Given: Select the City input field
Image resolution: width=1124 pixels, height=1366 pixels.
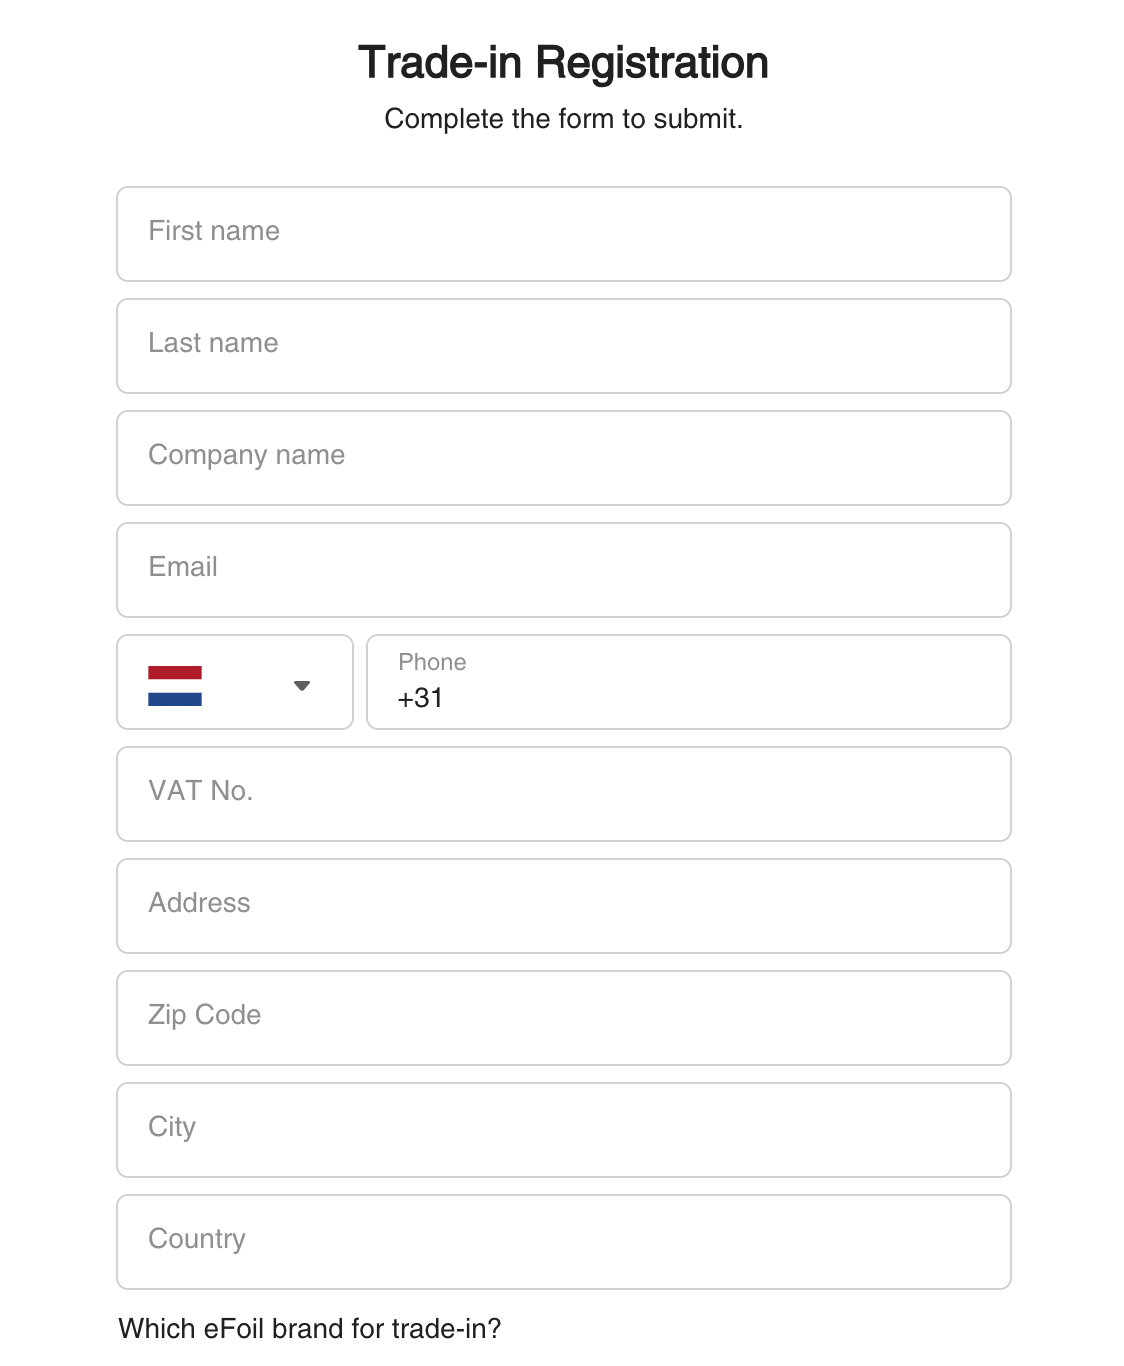Looking at the screenshot, I should [x=563, y=1130].
